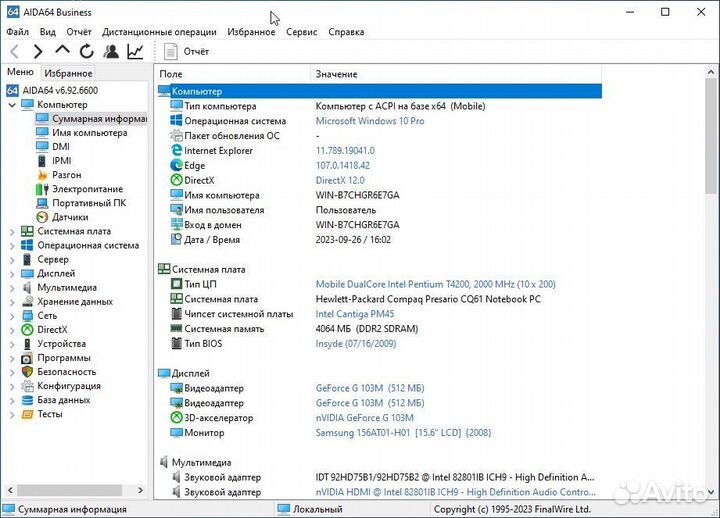The image size is (720, 518).
Task: Switch to the Меню side panel tab
Action: click(20, 72)
